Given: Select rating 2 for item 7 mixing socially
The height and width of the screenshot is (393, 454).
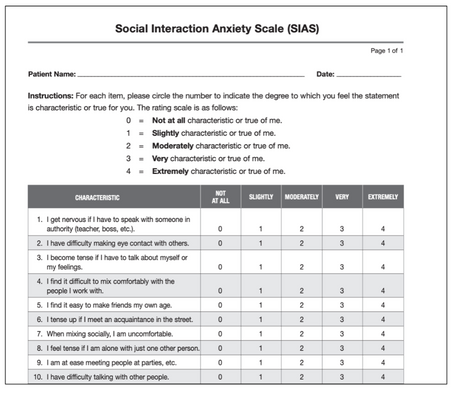Looking at the screenshot, I should (x=301, y=334).
